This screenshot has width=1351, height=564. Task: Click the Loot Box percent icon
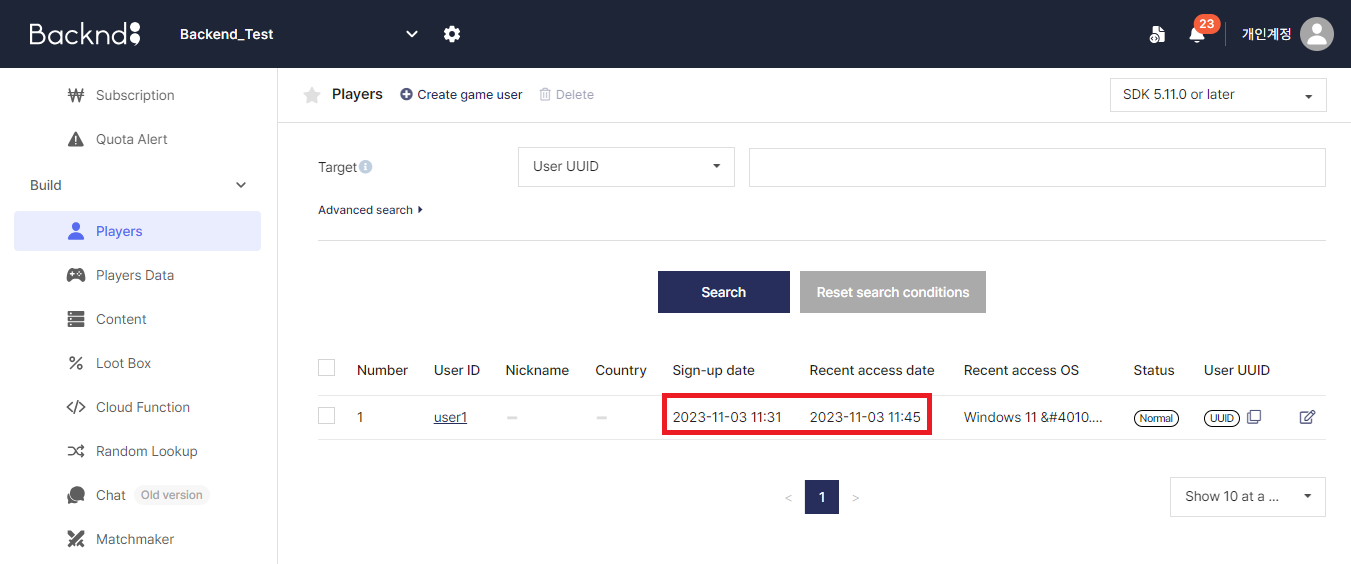coord(76,363)
